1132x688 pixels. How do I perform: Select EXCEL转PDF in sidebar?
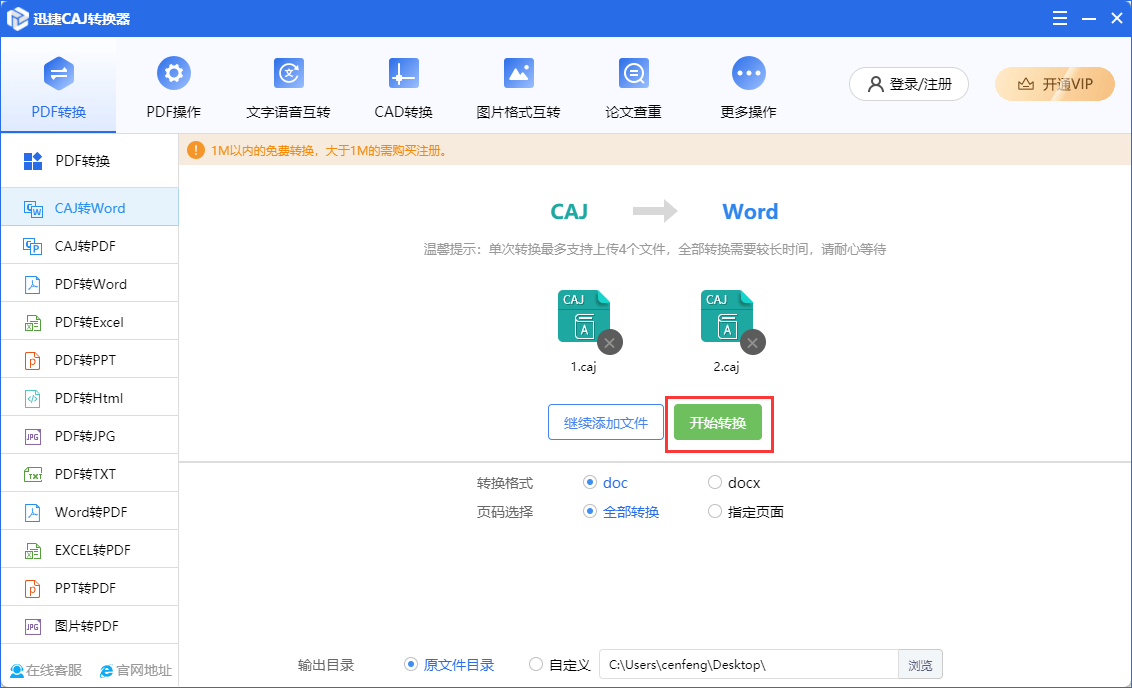pos(90,549)
